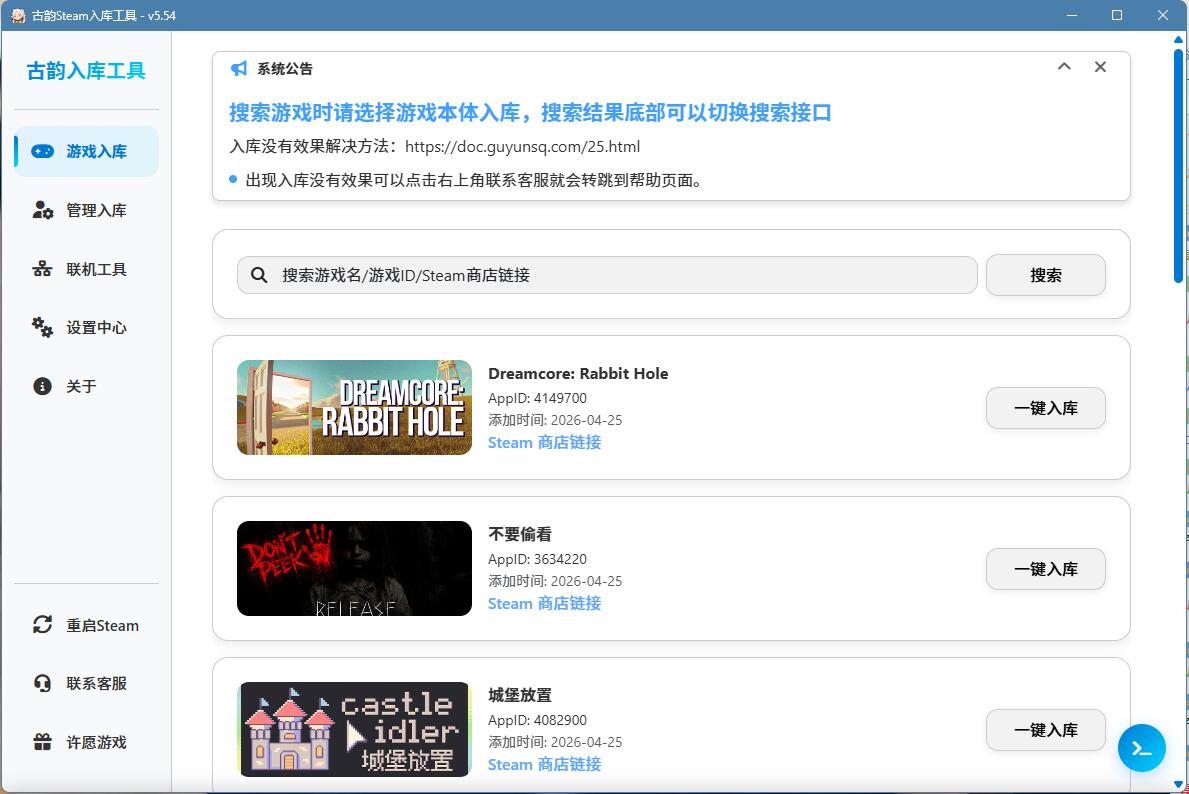
Task: Click the gears icon beside 设置中心
Action: (42, 327)
